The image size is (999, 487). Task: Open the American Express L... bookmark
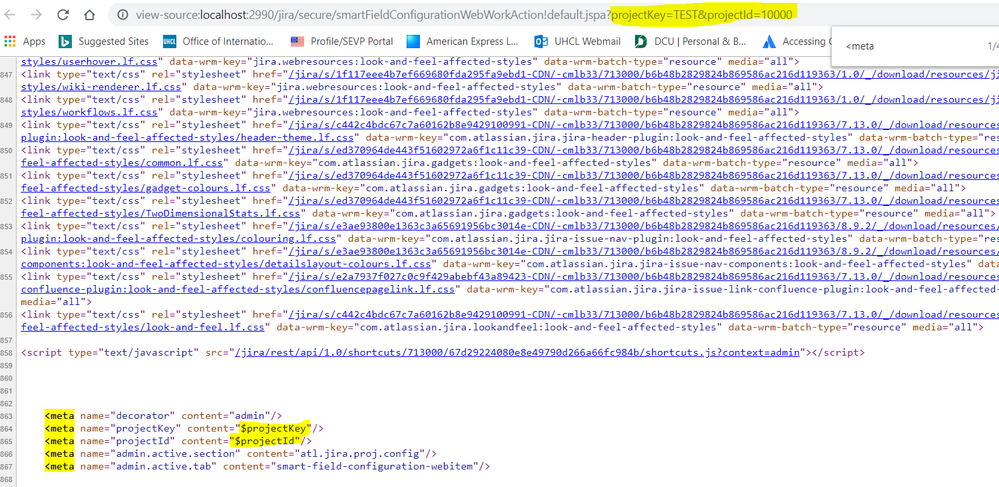[463, 41]
